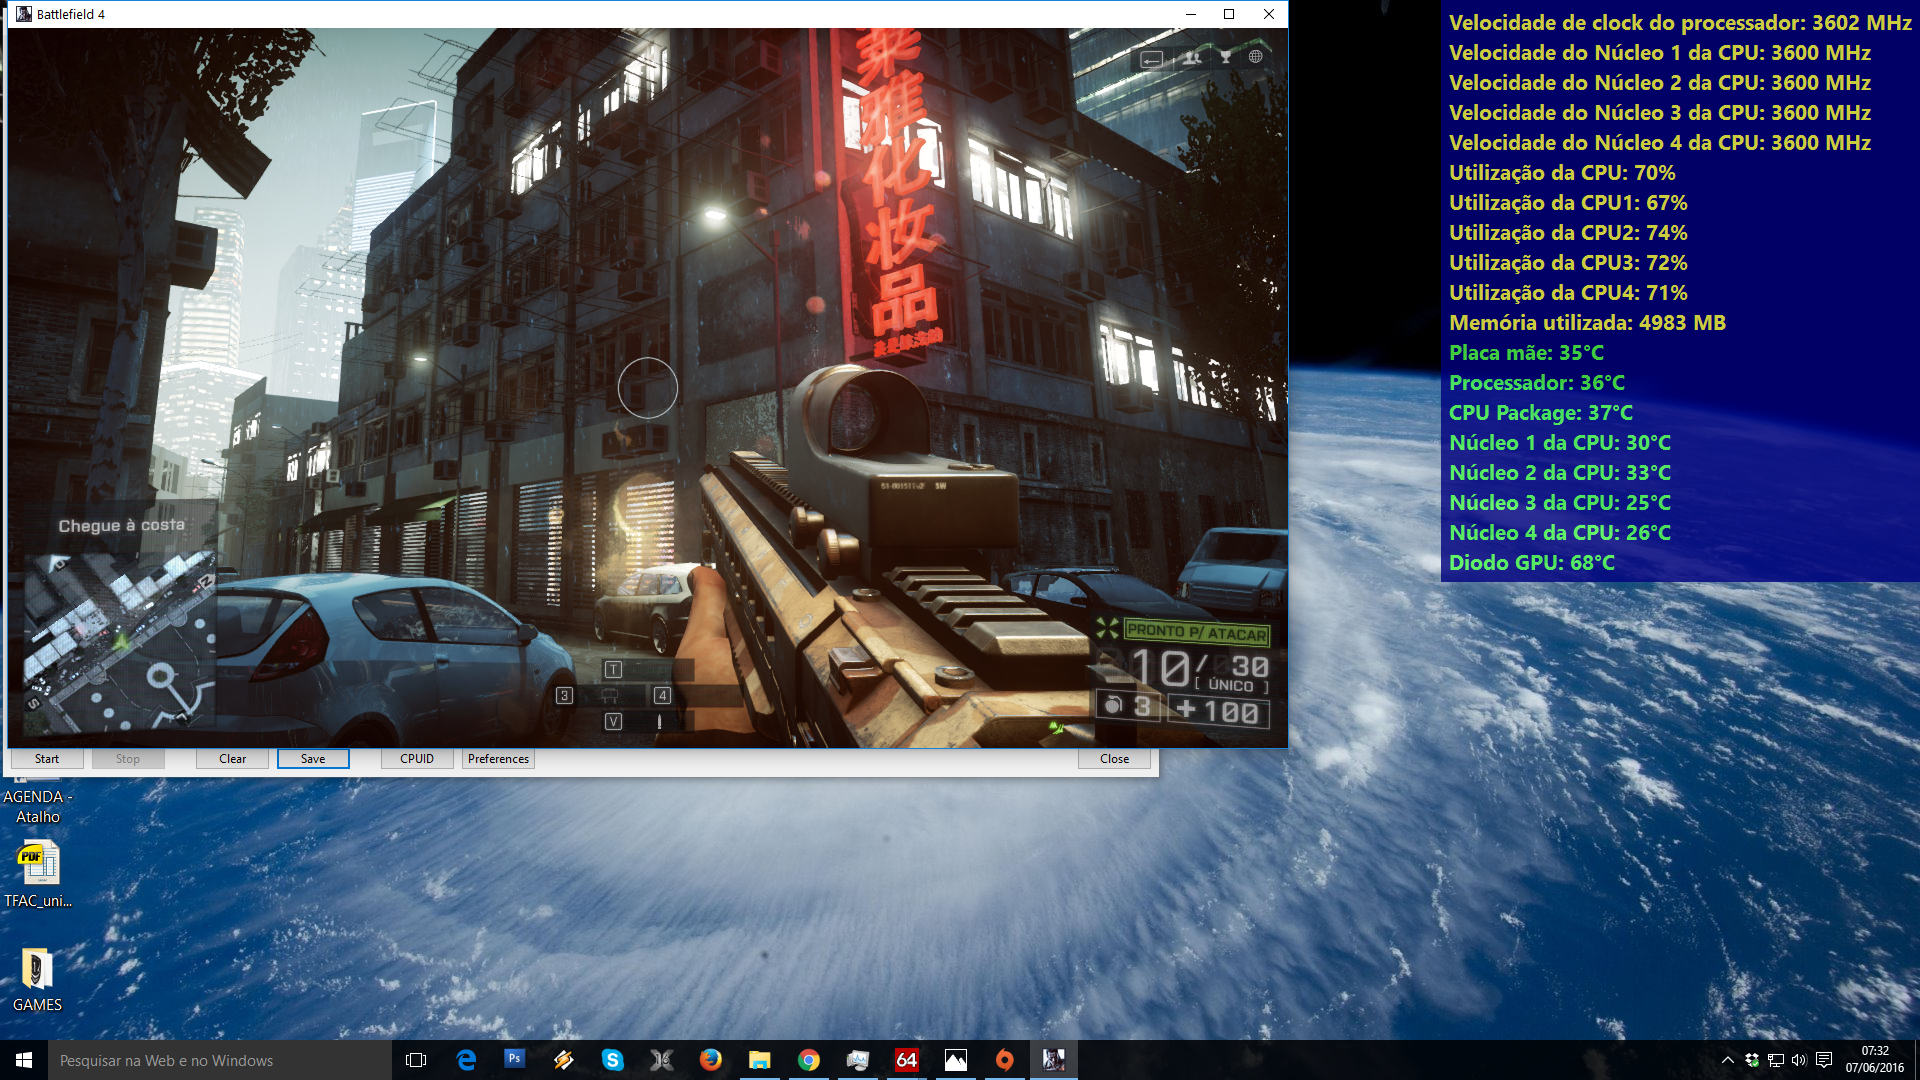The image size is (1920, 1080).
Task: Click the 'Pesquisar na Web e no Windows' search box
Action: [x=219, y=1060]
